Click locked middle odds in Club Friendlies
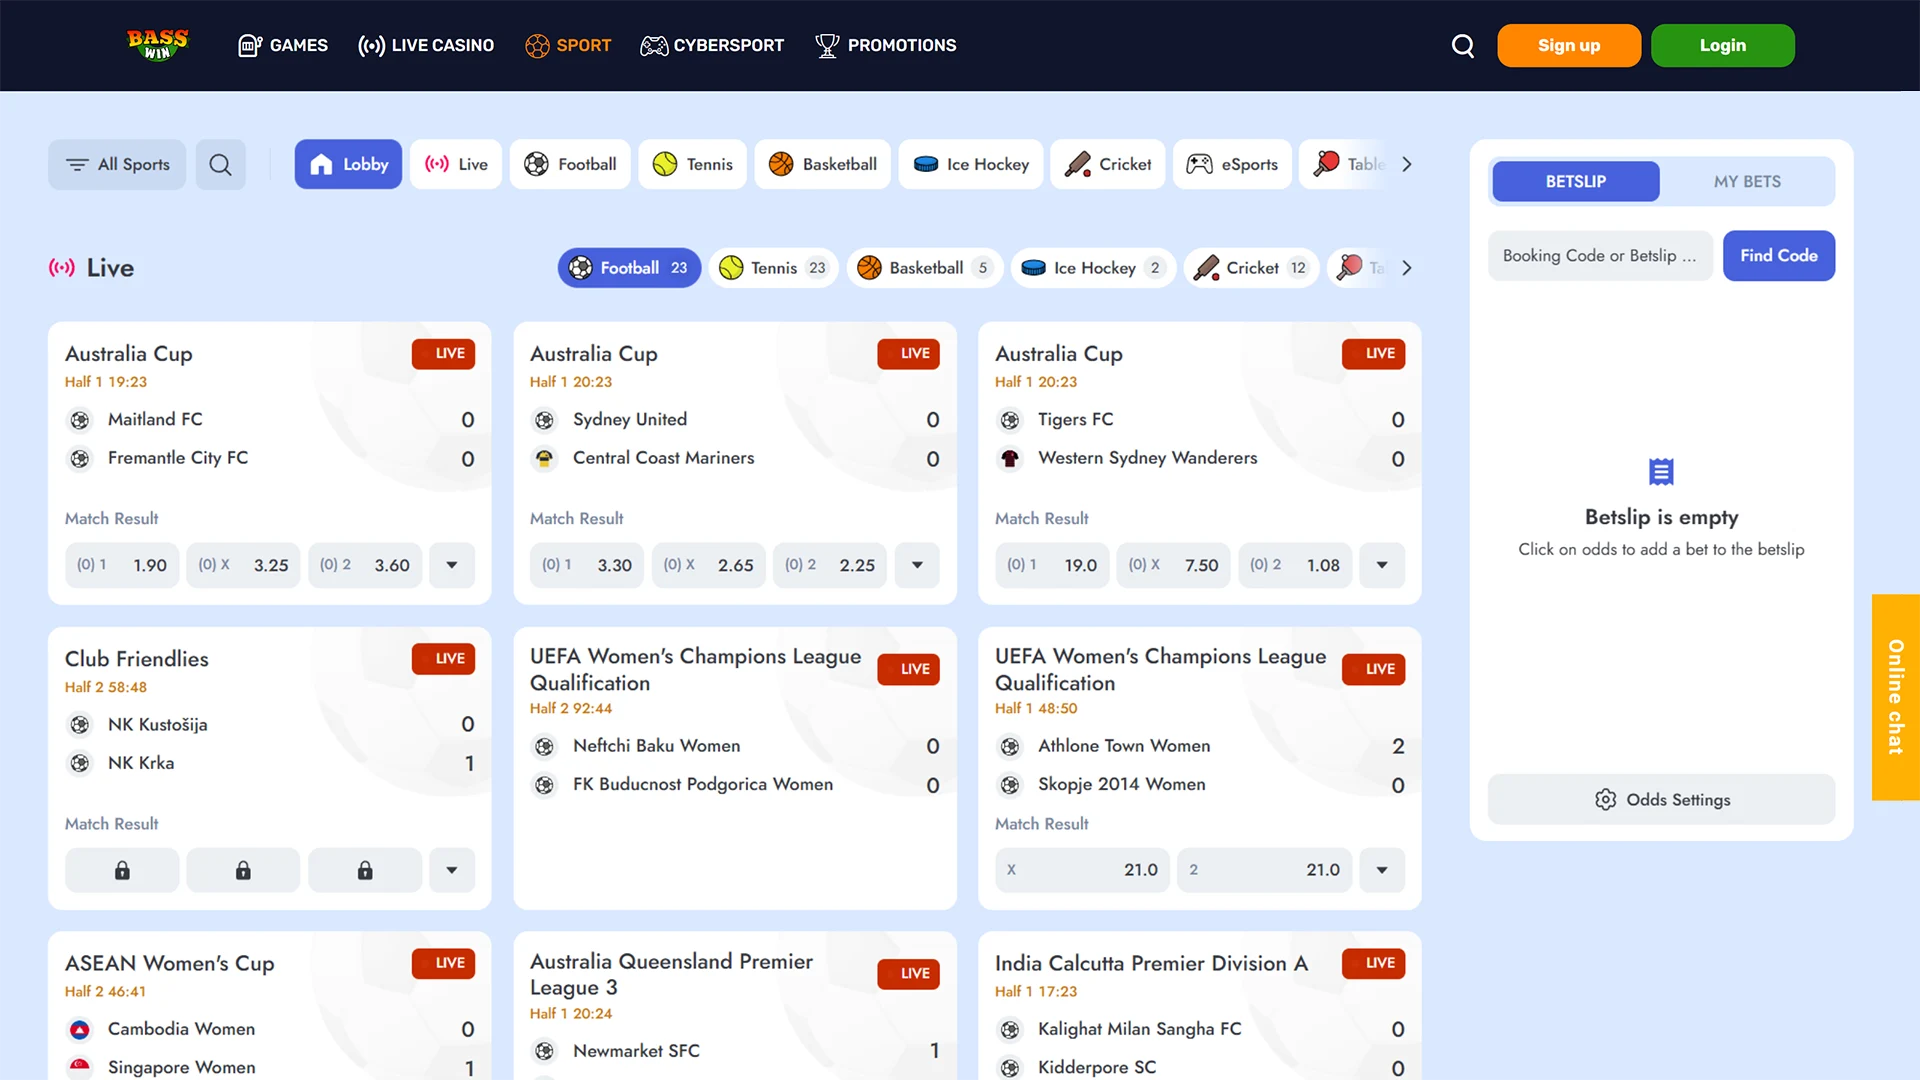The image size is (1920, 1080). pos(243,870)
